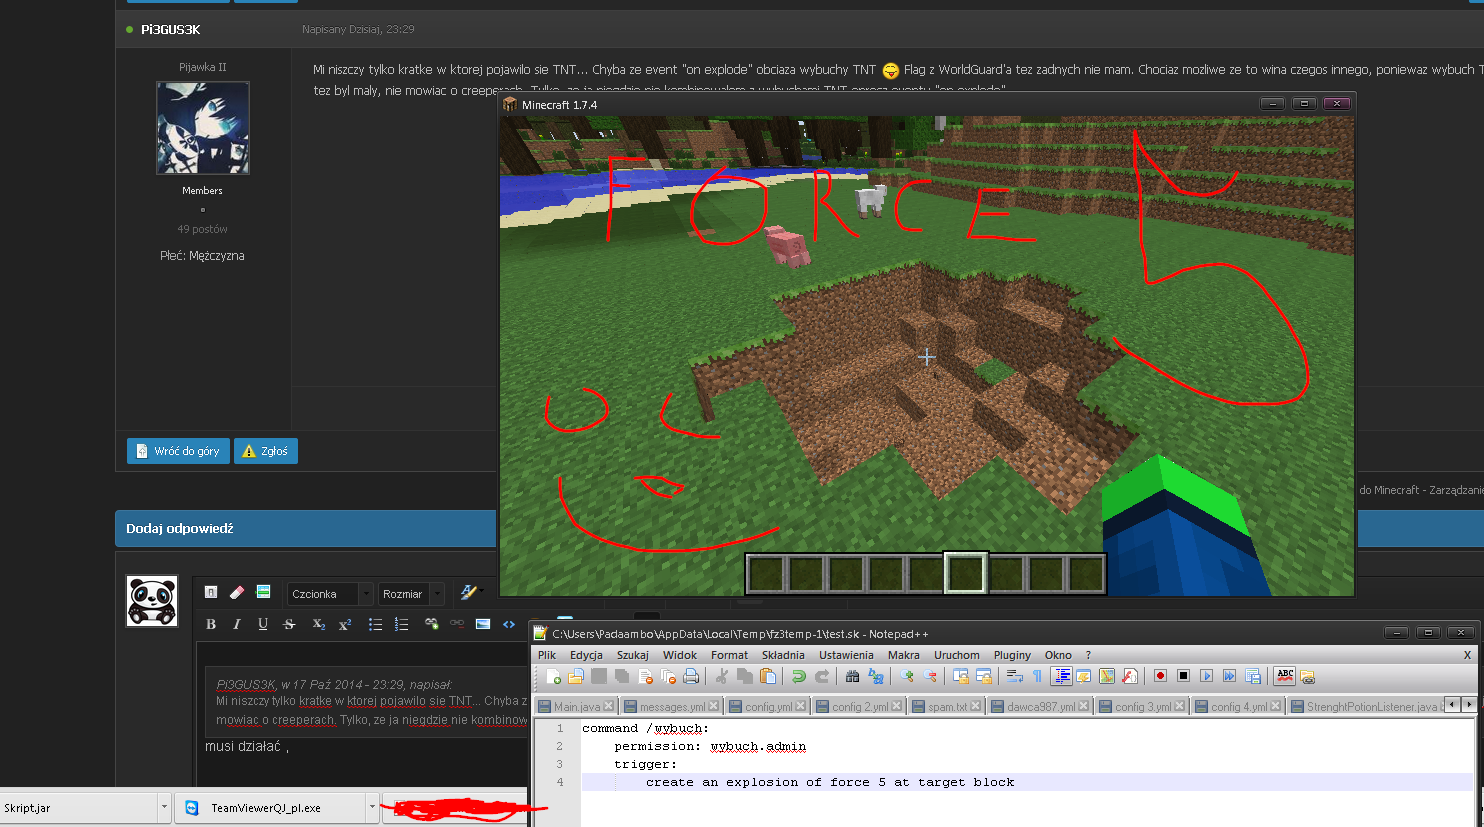Screen dimensions: 1484x827
Task: Click the Zoom In magnifier icon
Action: (906, 676)
